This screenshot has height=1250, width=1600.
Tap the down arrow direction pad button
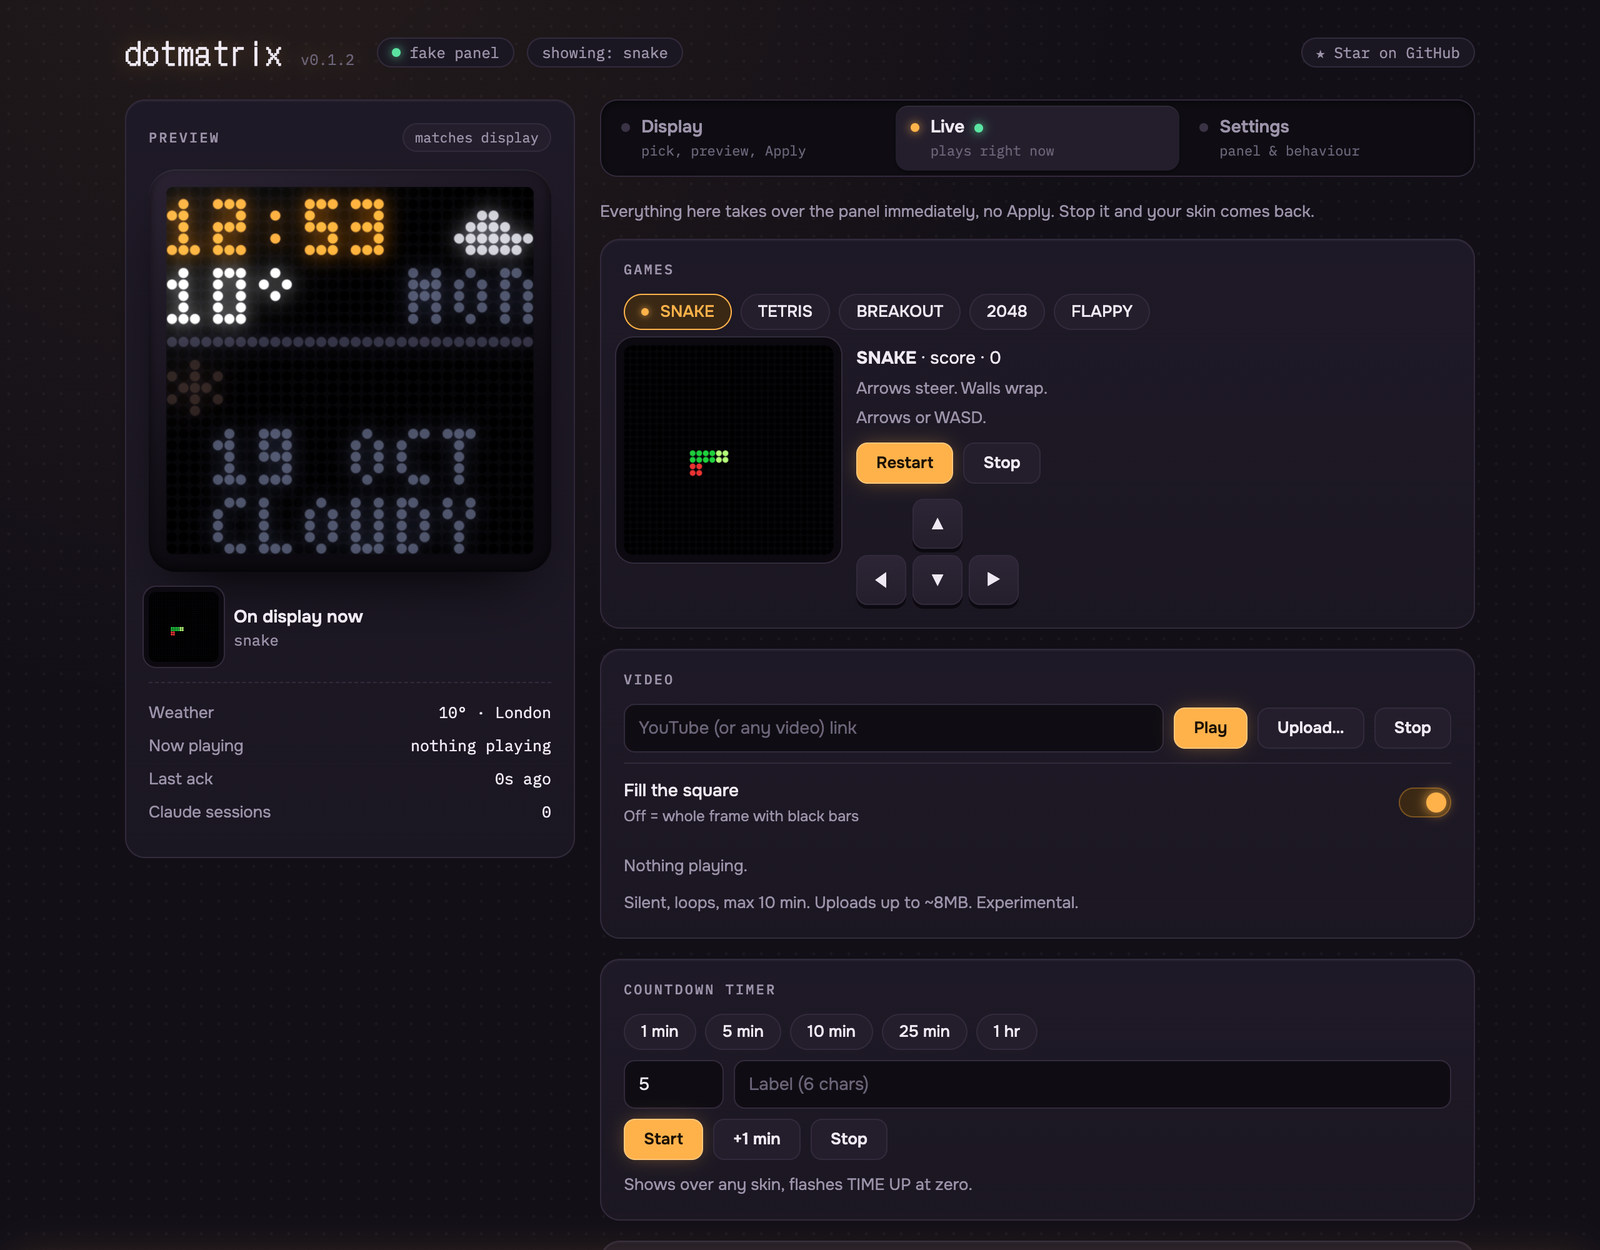(x=937, y=580)
